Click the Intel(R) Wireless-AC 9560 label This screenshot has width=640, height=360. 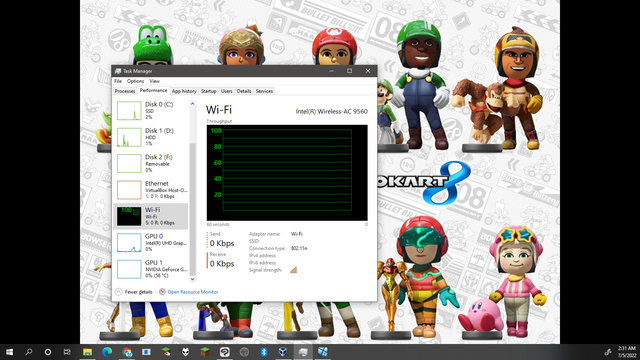coord(331,111)
